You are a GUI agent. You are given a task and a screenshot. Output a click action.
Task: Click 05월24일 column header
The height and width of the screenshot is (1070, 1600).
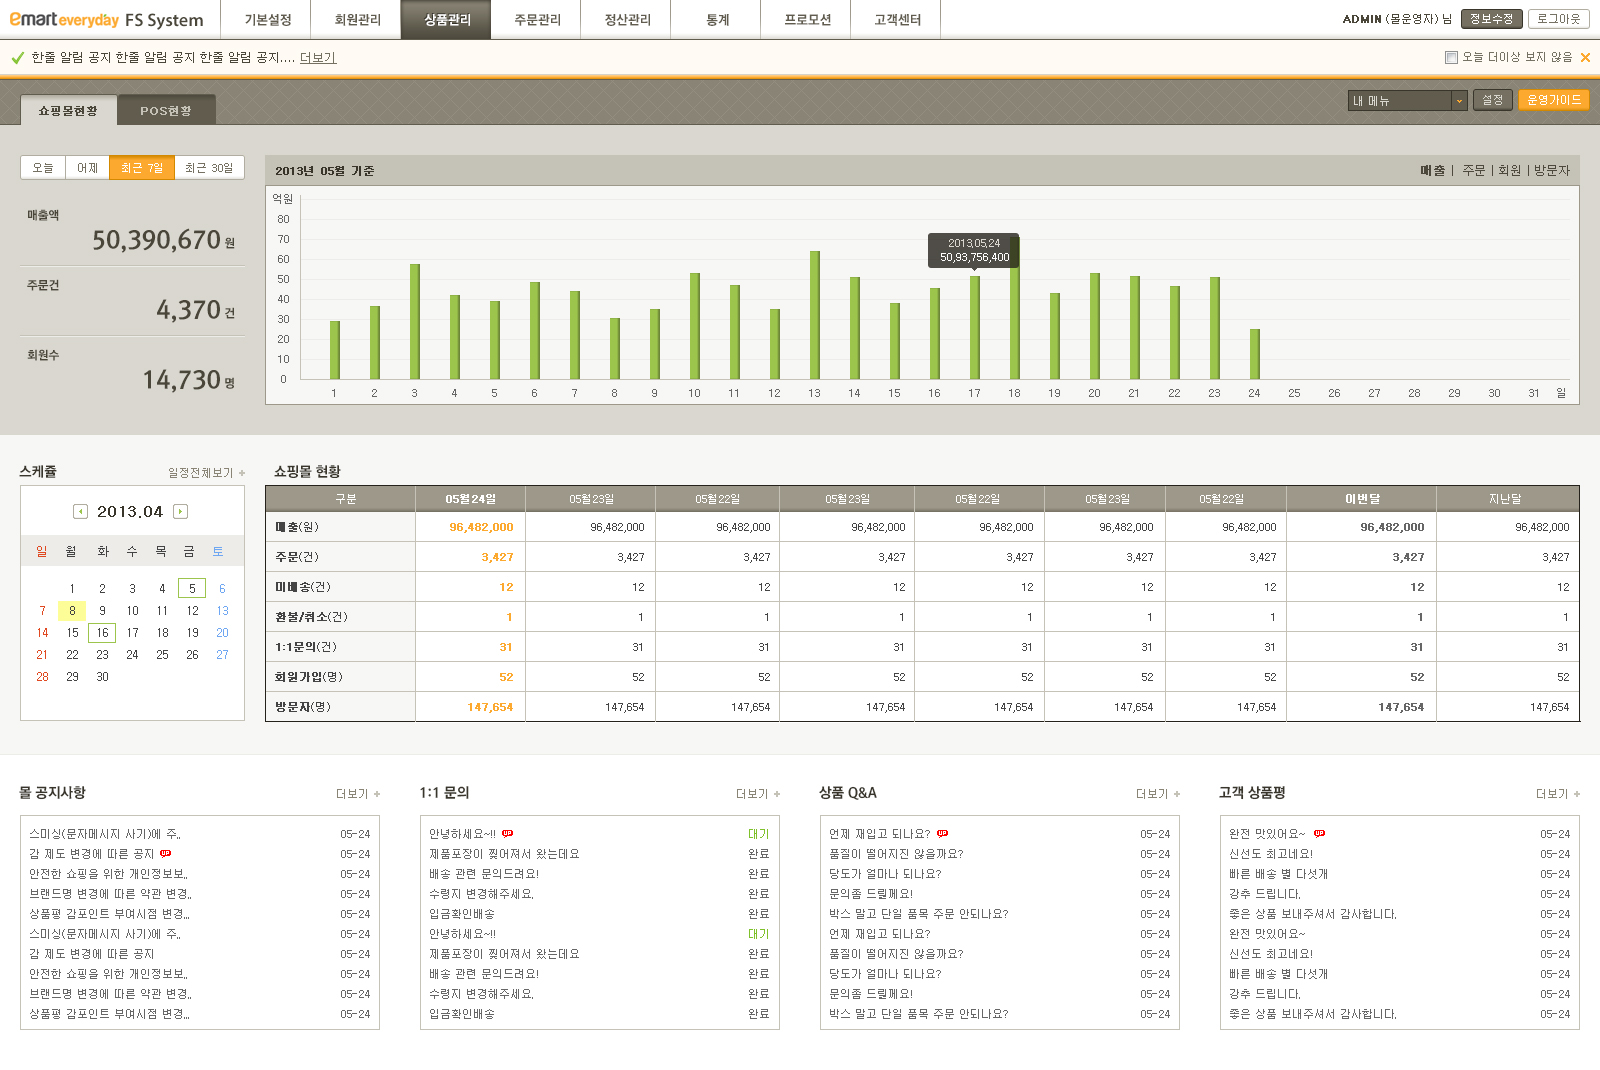point(470,498)
